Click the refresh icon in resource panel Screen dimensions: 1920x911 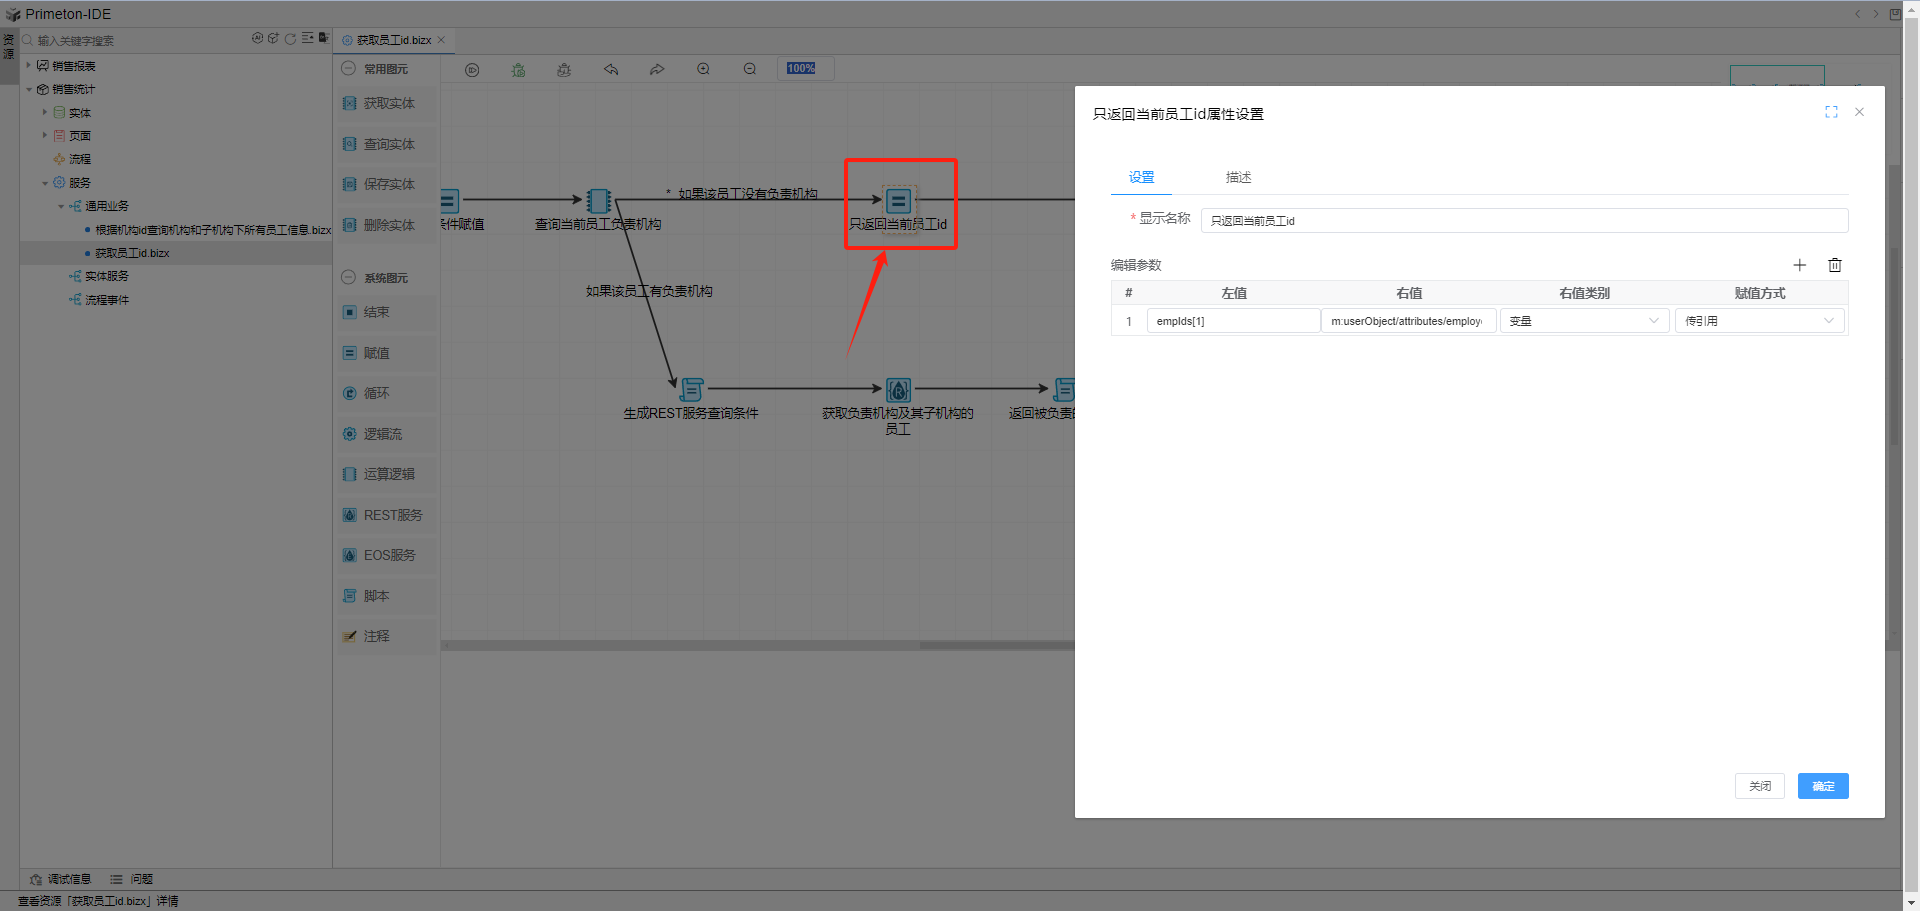pos(290,39)
